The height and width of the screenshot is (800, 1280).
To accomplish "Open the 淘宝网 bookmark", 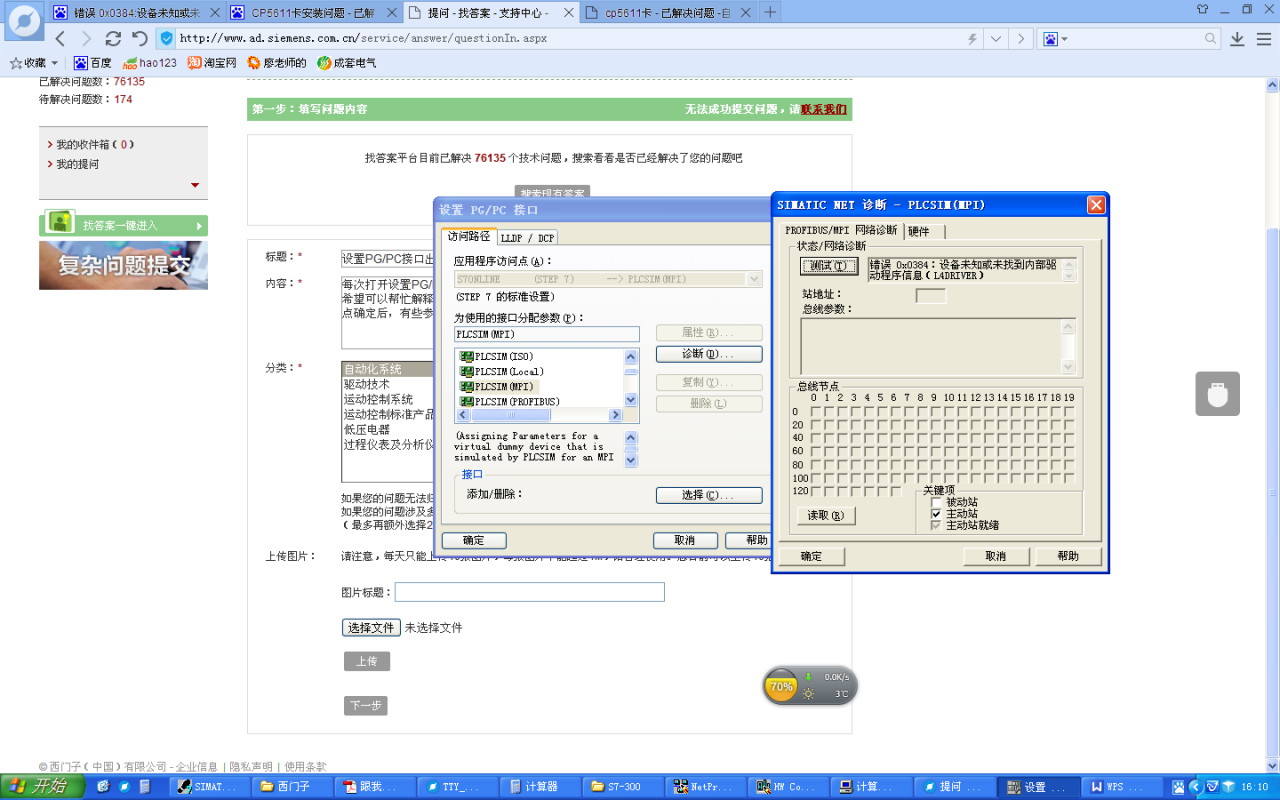I will point(212,63).
